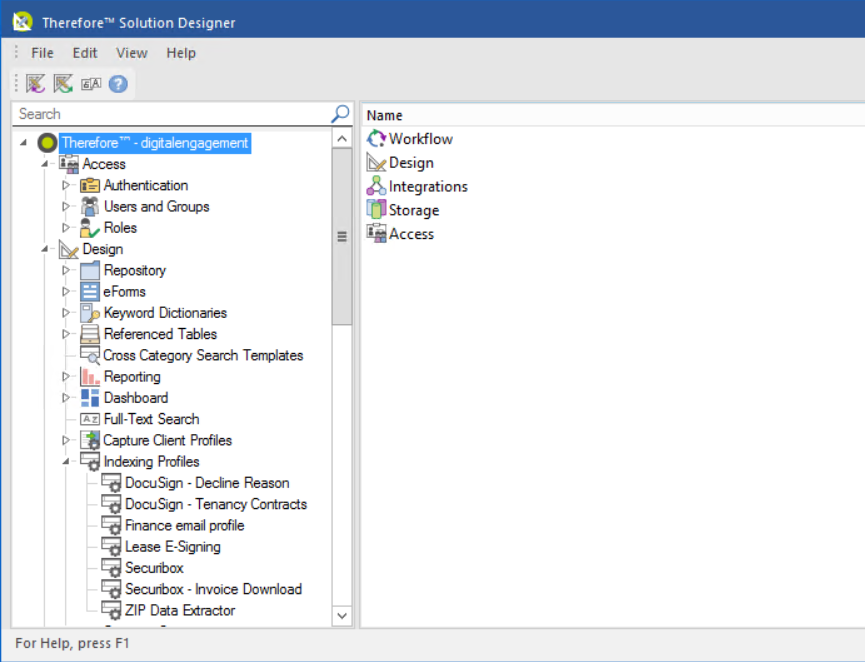The image size is (865, 662).
Task: Expand the Dashboard node
Action: coord(66,398)
